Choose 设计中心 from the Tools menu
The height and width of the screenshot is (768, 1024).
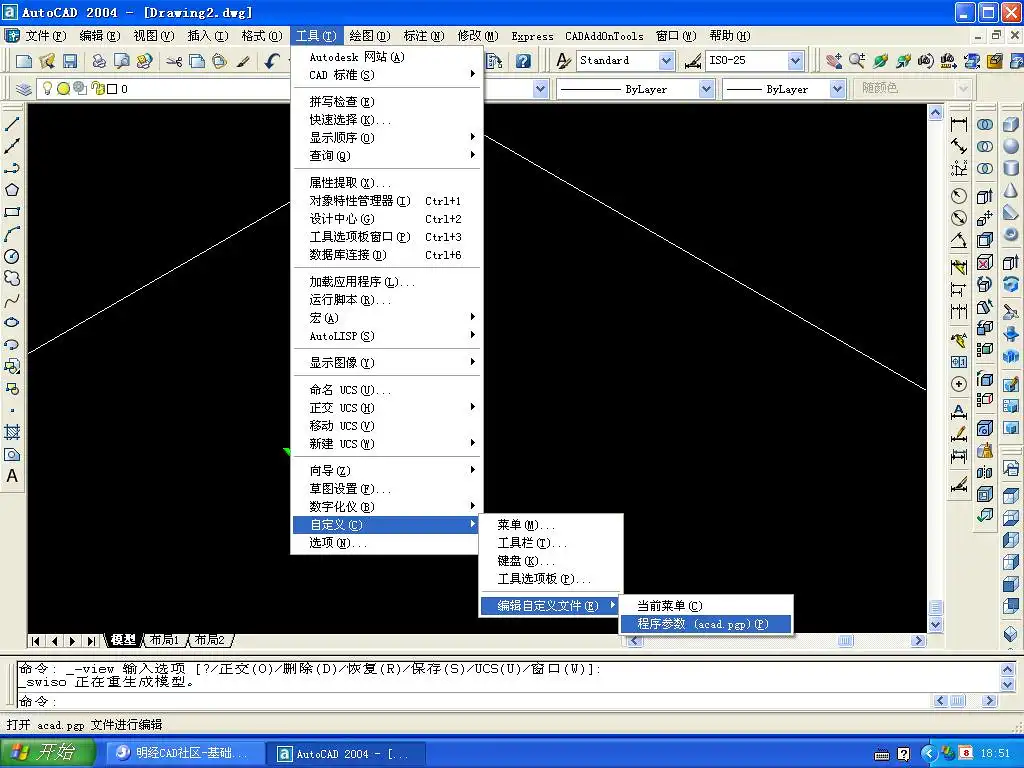(x=387, y=219)
